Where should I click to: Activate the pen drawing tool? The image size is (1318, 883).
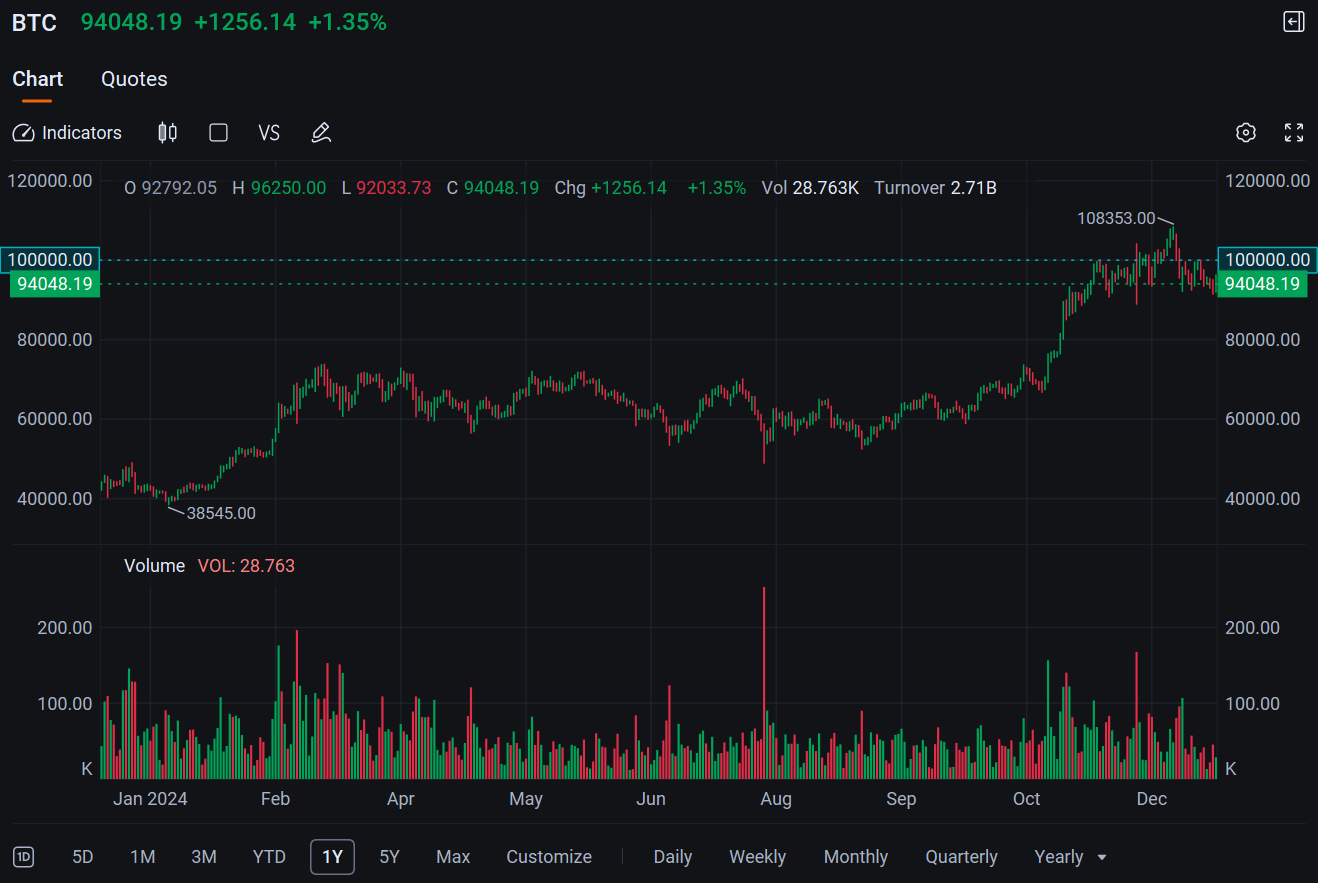coord(321,133)
